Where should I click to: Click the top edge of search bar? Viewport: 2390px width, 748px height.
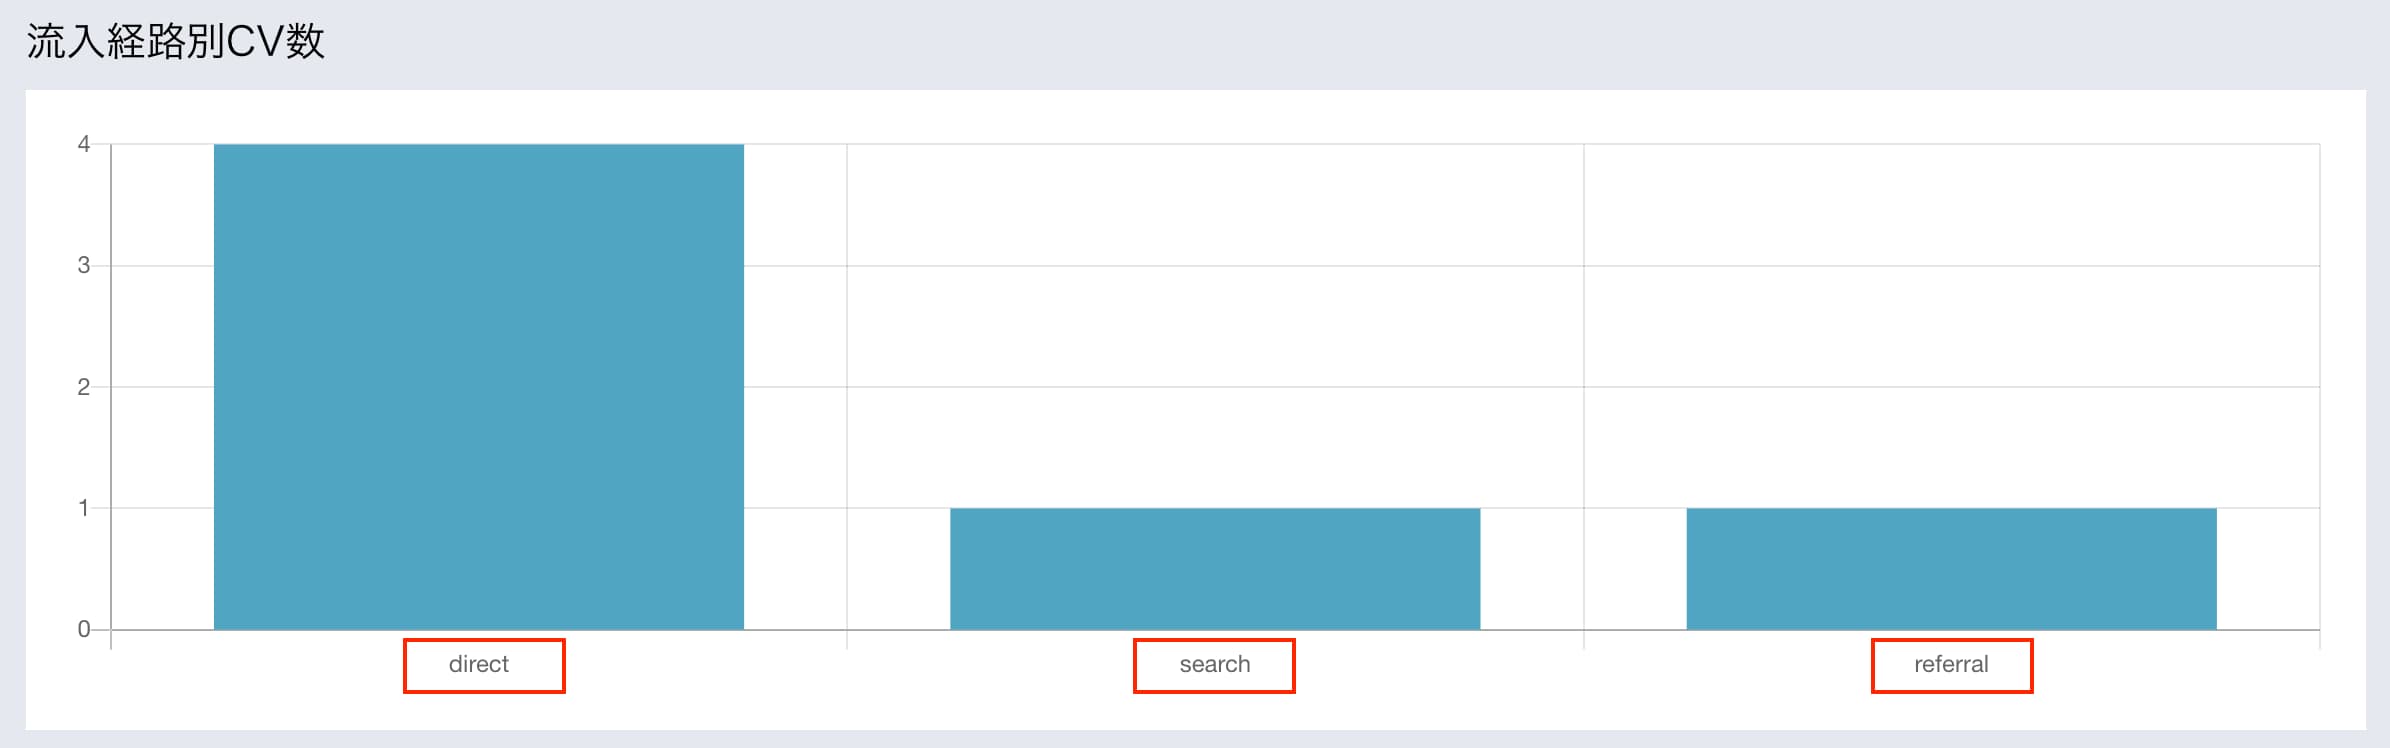click(1215, 510)
